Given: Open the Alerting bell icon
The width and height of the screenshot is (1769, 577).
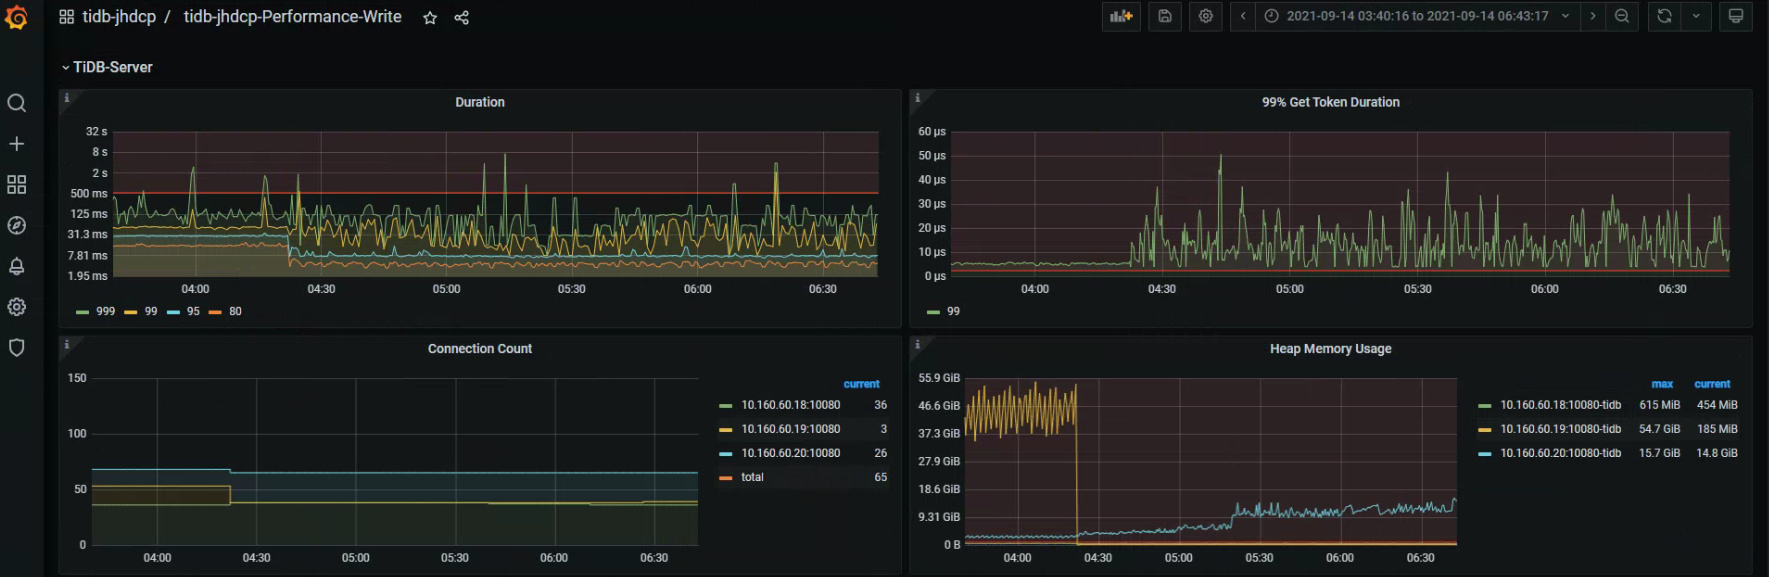Looking at the screenshot, I should click(16, 267).
